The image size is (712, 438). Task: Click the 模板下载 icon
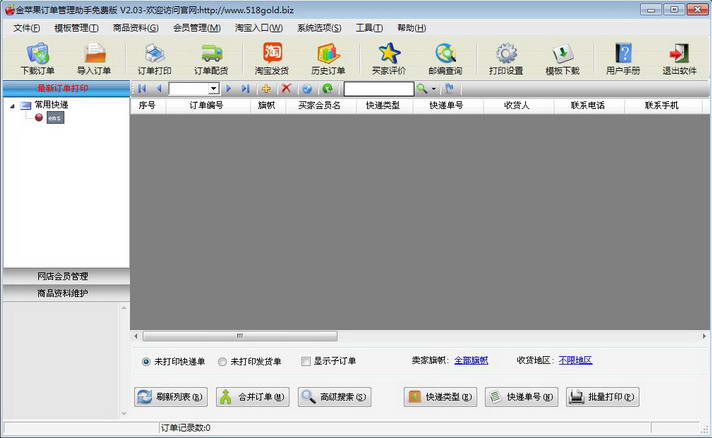(x=563, y=59)
